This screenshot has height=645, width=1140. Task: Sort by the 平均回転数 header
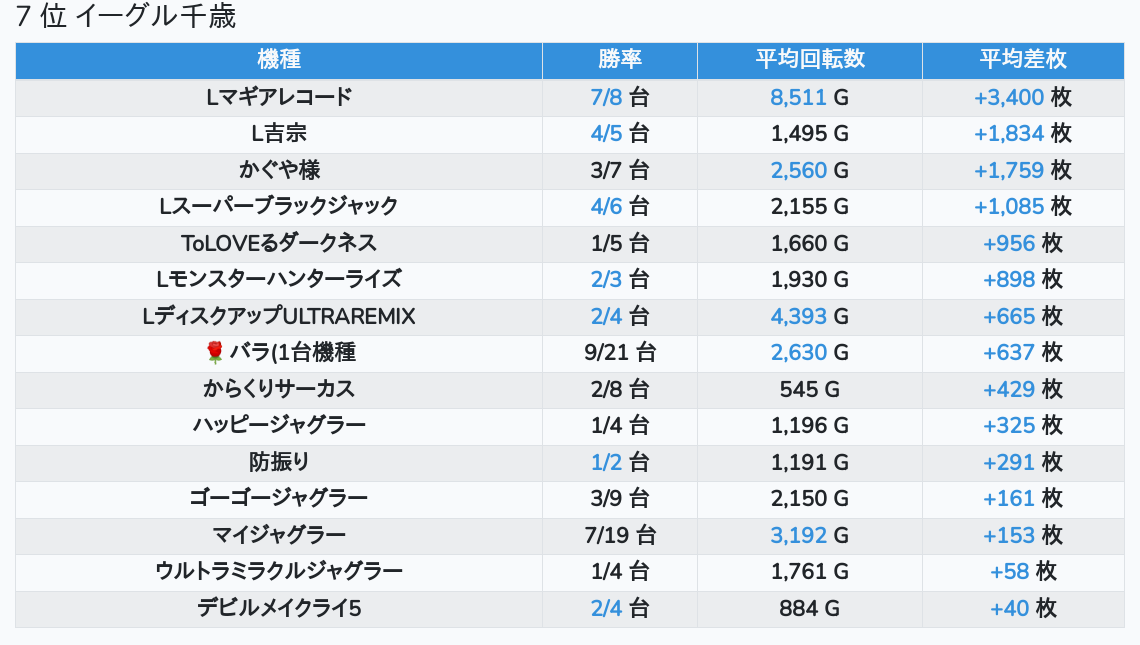(810, 60)
